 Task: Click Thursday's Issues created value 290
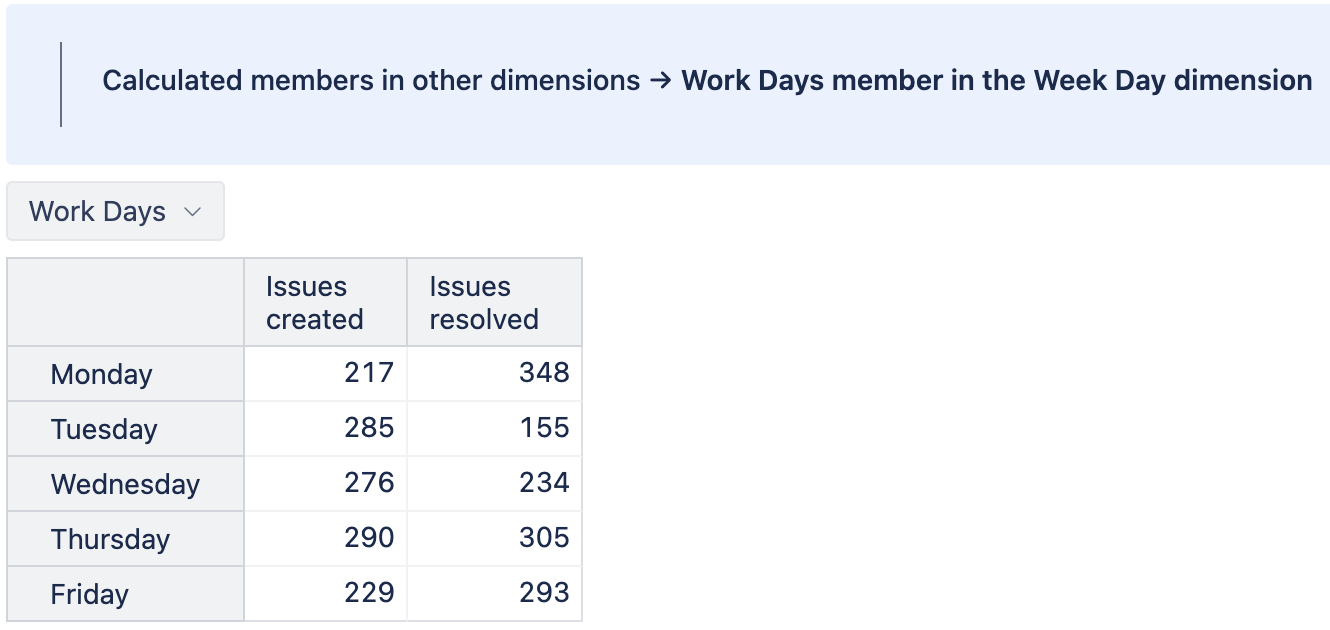pos(369,538)
